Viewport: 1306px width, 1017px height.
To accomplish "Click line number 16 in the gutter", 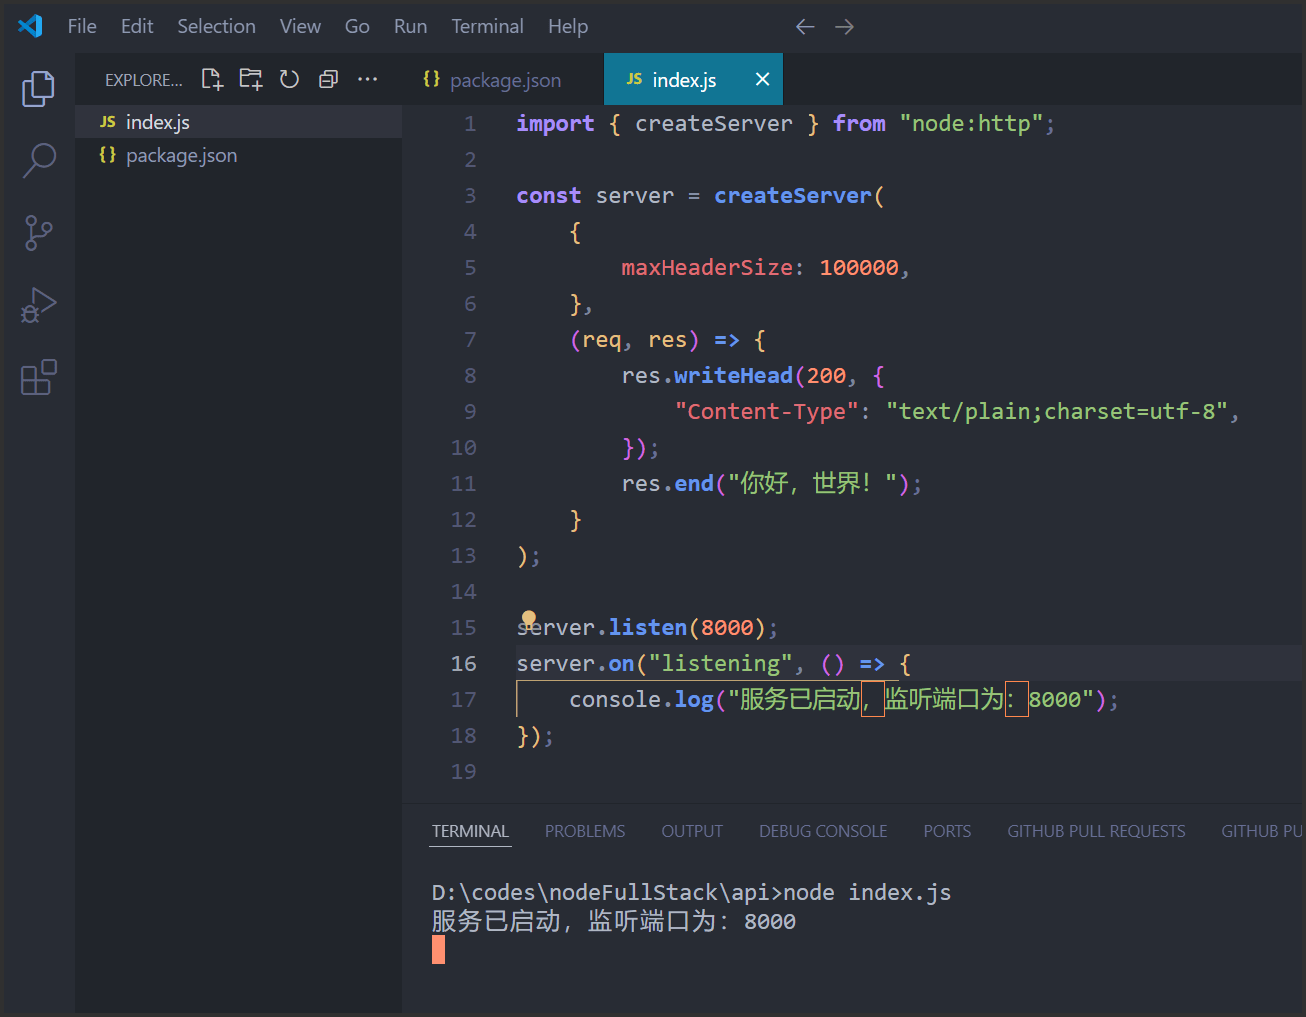I will (x=464, y=663).
